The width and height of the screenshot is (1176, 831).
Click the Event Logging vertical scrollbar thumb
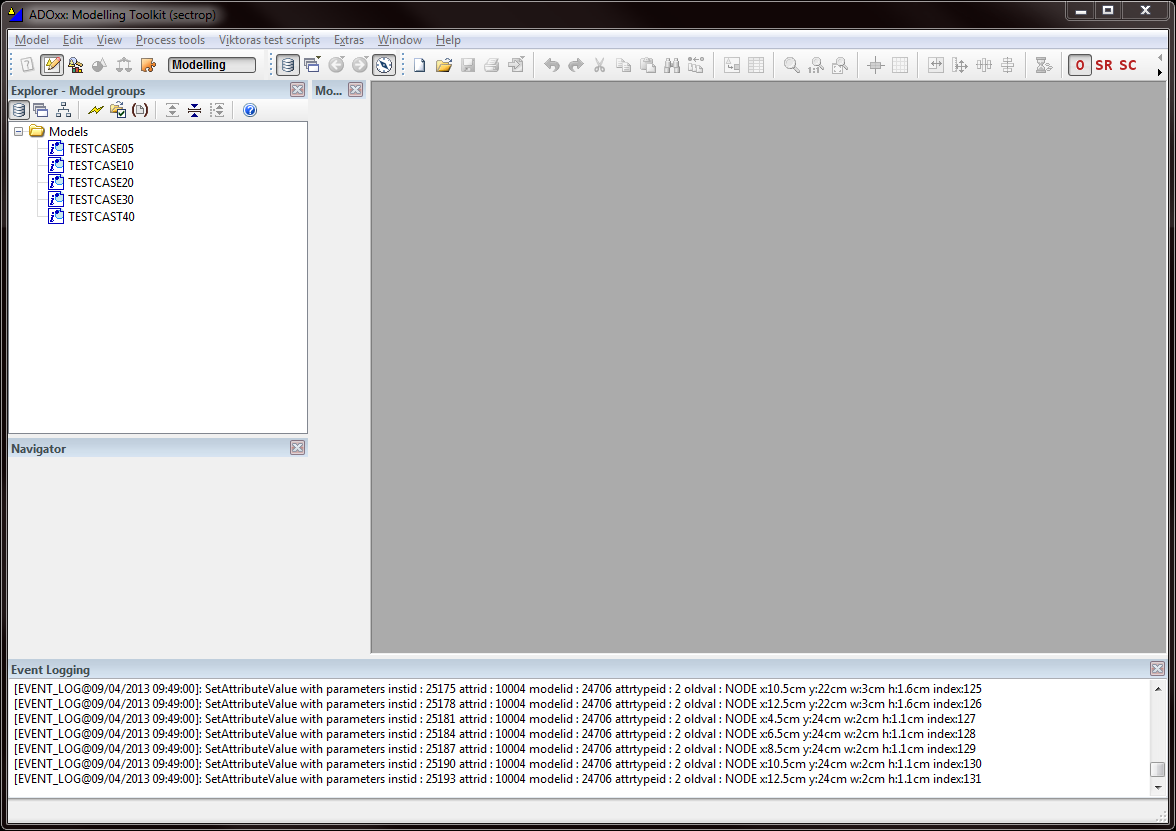[x=1158, y=770]
